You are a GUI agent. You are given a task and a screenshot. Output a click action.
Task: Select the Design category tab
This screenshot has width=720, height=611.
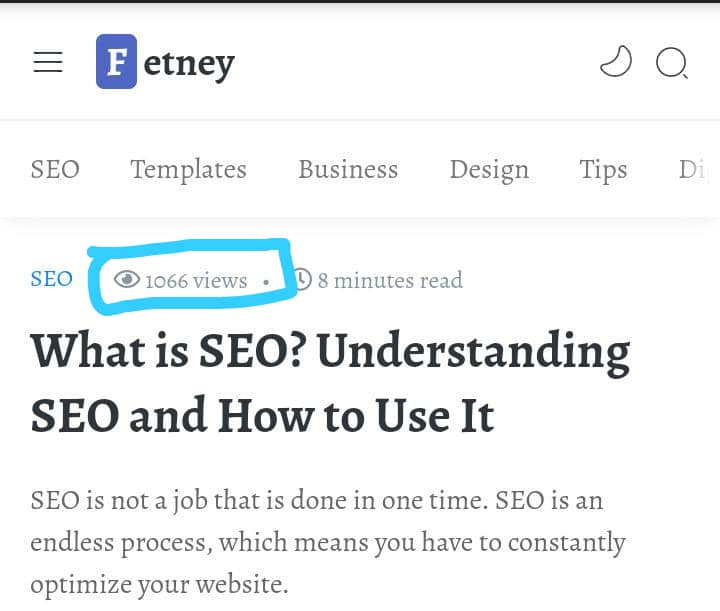(x=489, y=170)
